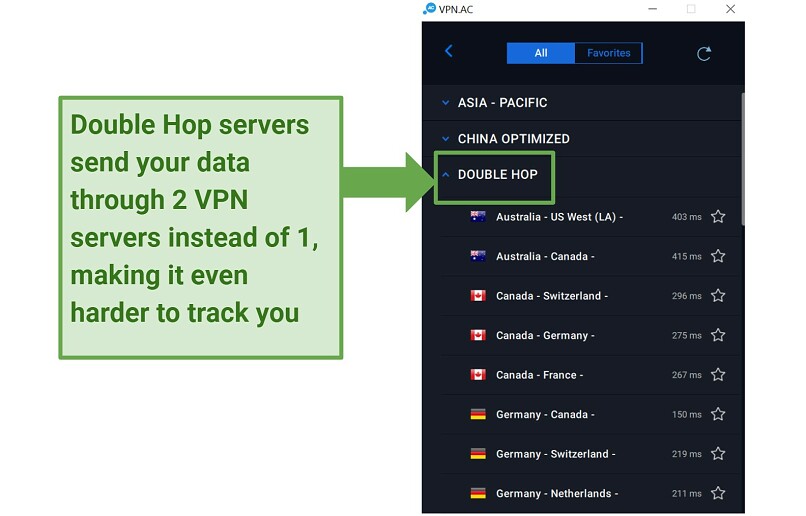The width and height of the screenshot is (806, 516).
Task: Connect to Canada - Switzerland double hop
Action: (590, 296)
